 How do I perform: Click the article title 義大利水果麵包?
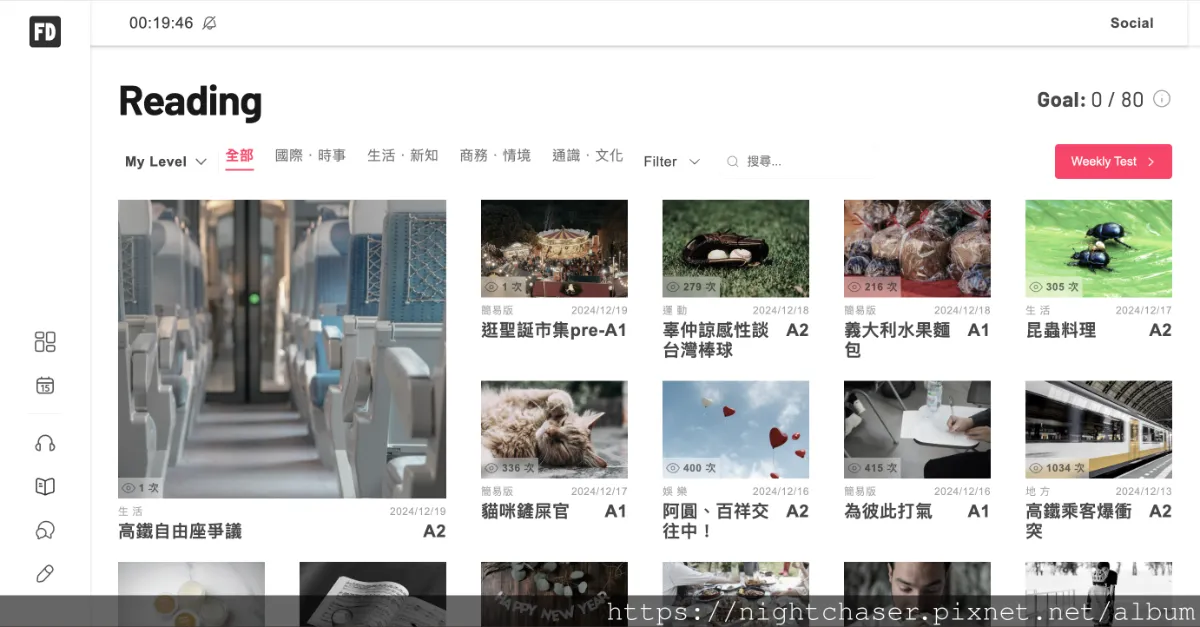point(897,340)
